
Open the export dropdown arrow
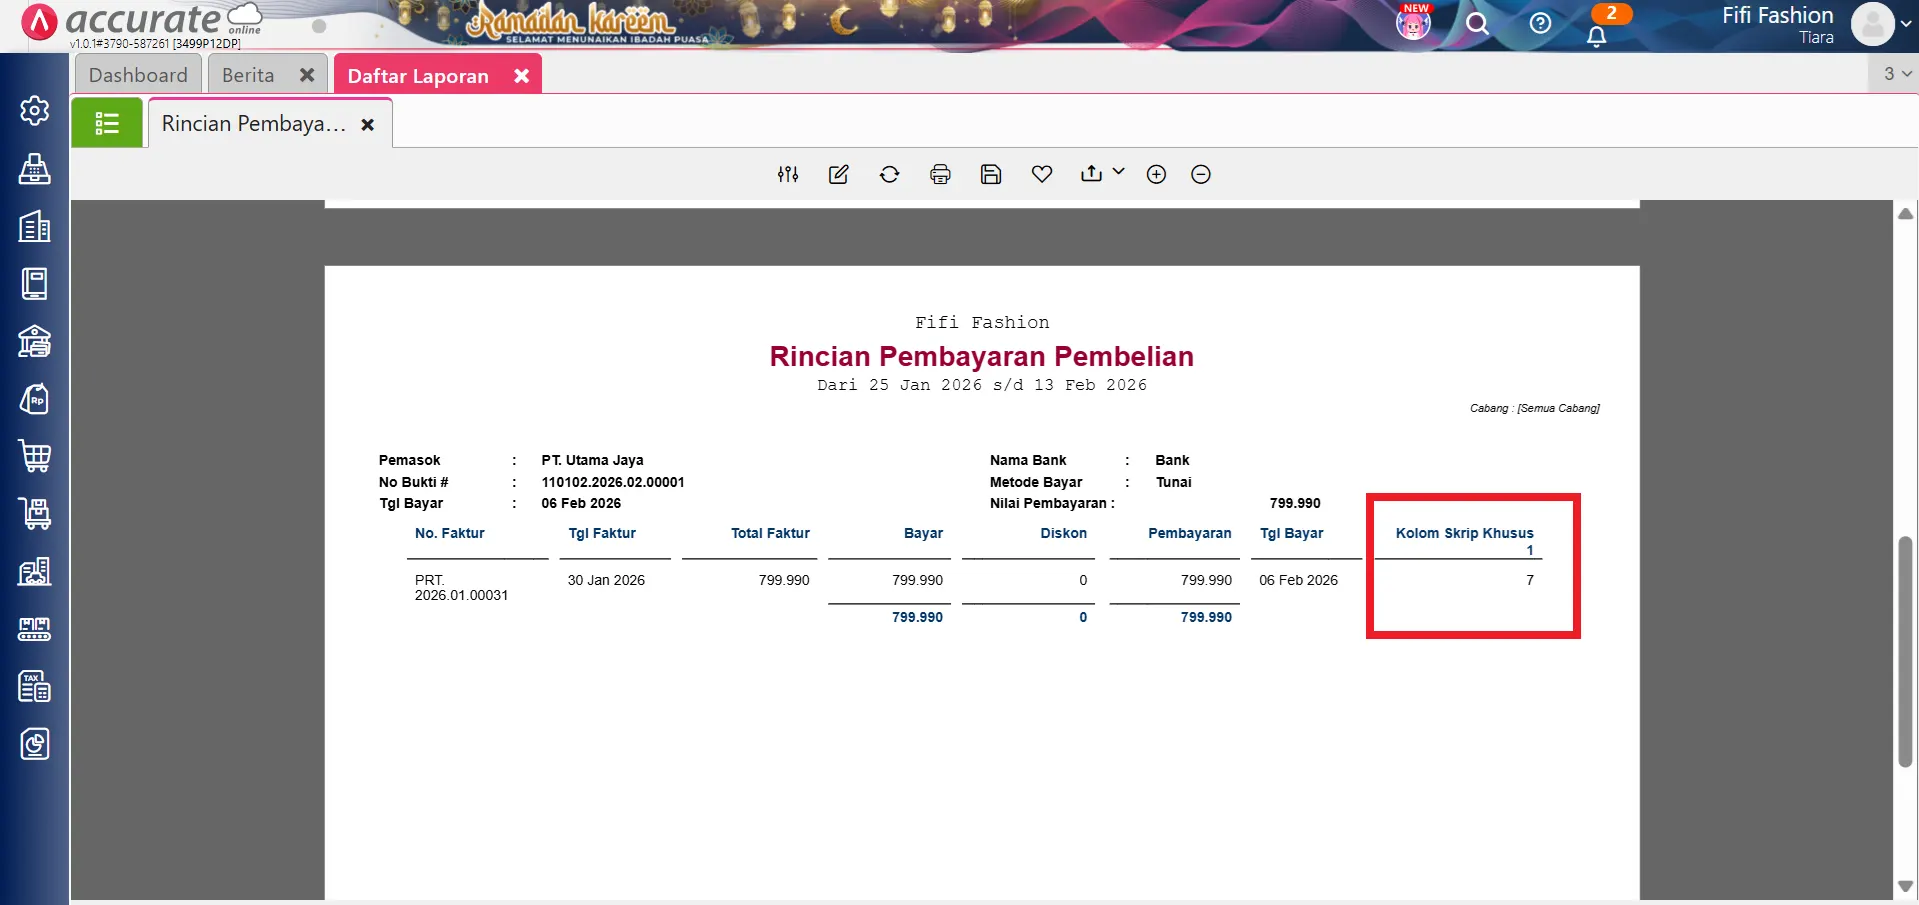tap(1118, 172)
